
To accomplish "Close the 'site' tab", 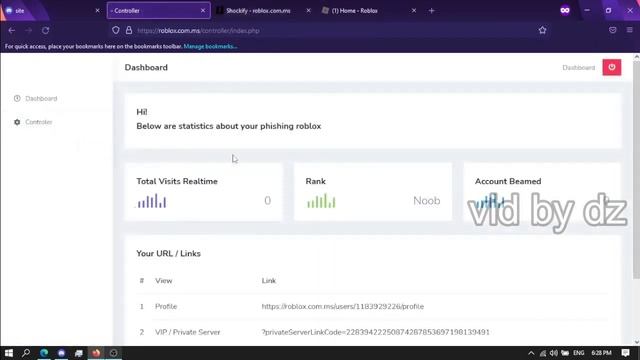I will [x=97, y=11].
